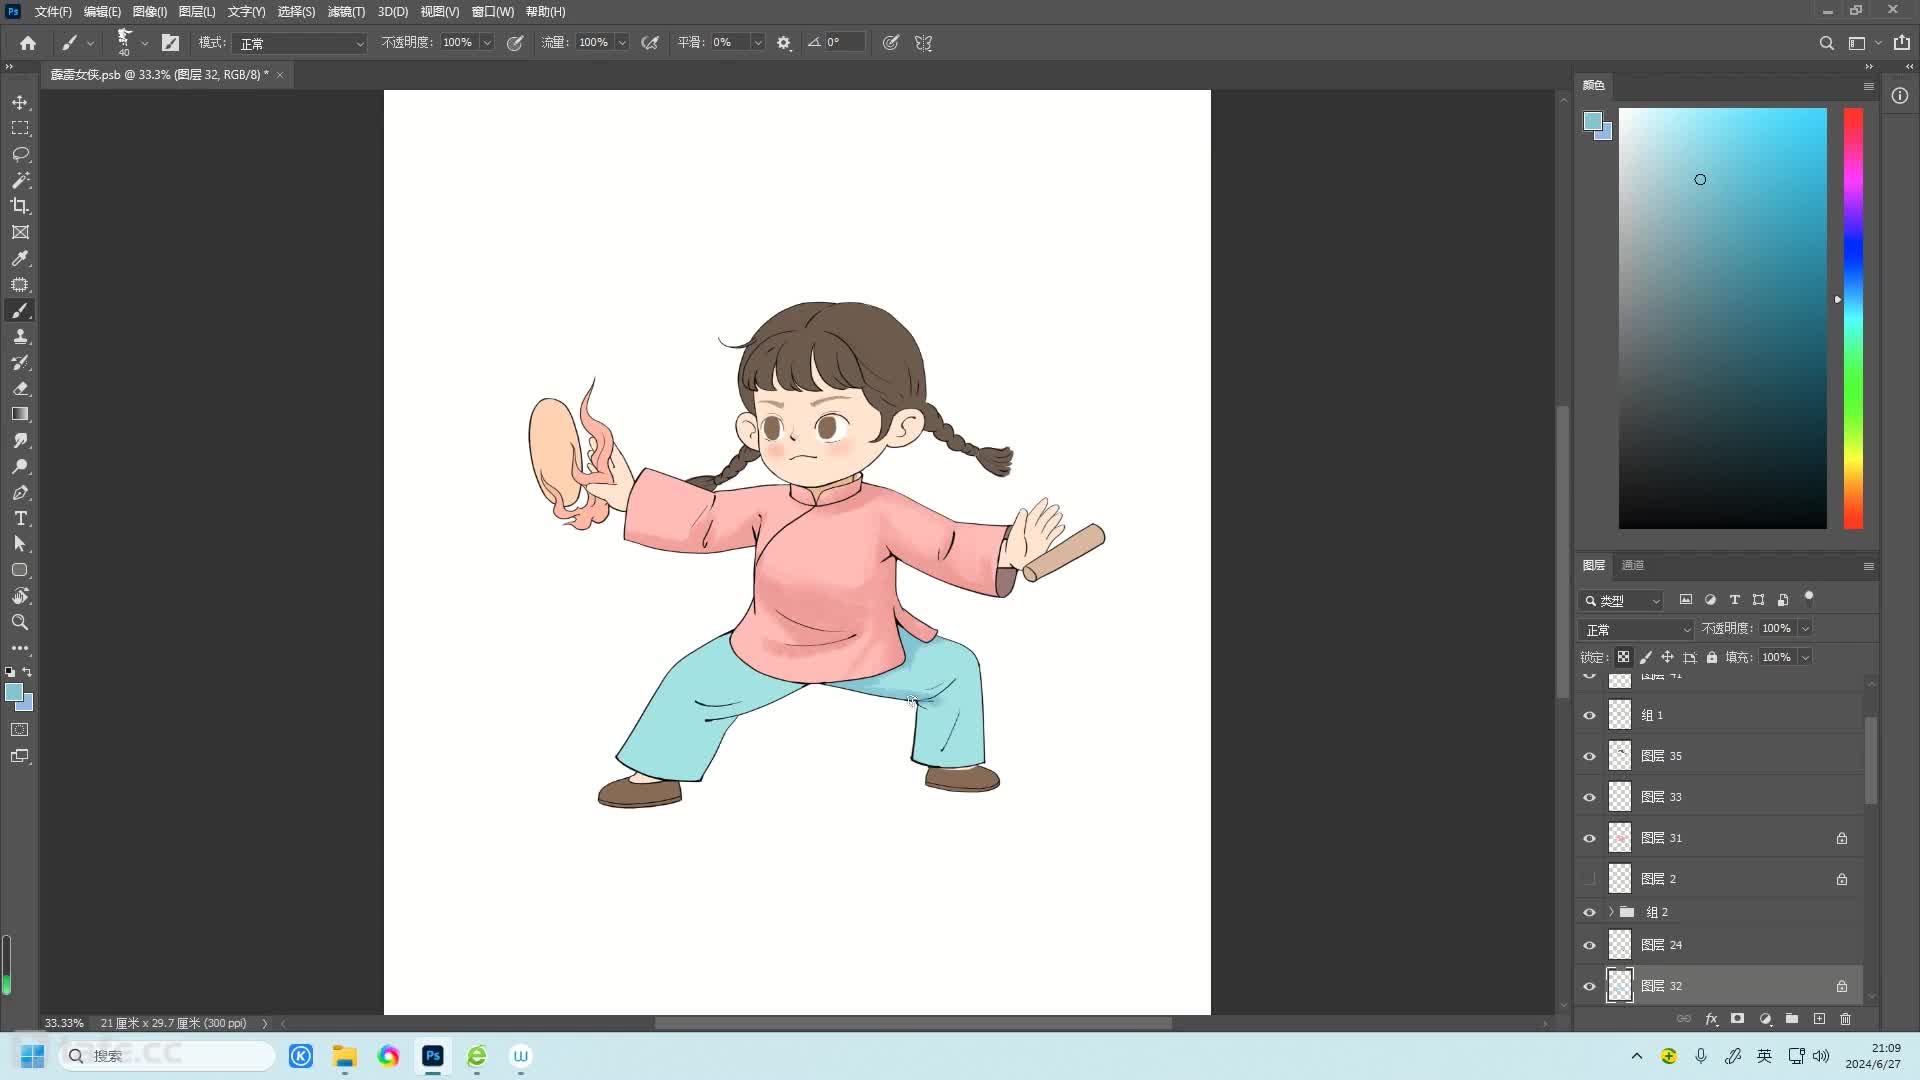Select the Dodge tool
1920x1080 pixels.
click(20, 467)
